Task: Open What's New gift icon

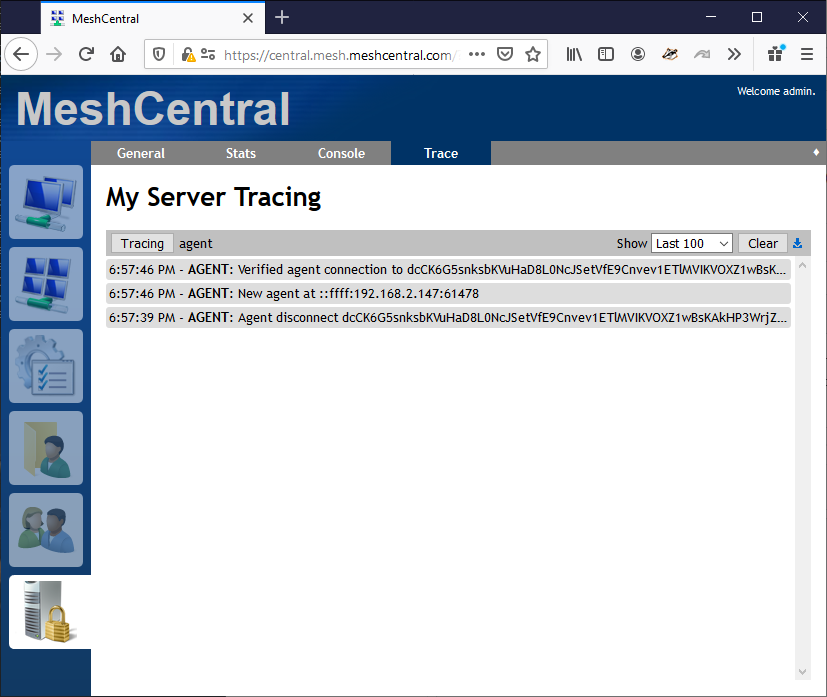Action: point(775,54)
